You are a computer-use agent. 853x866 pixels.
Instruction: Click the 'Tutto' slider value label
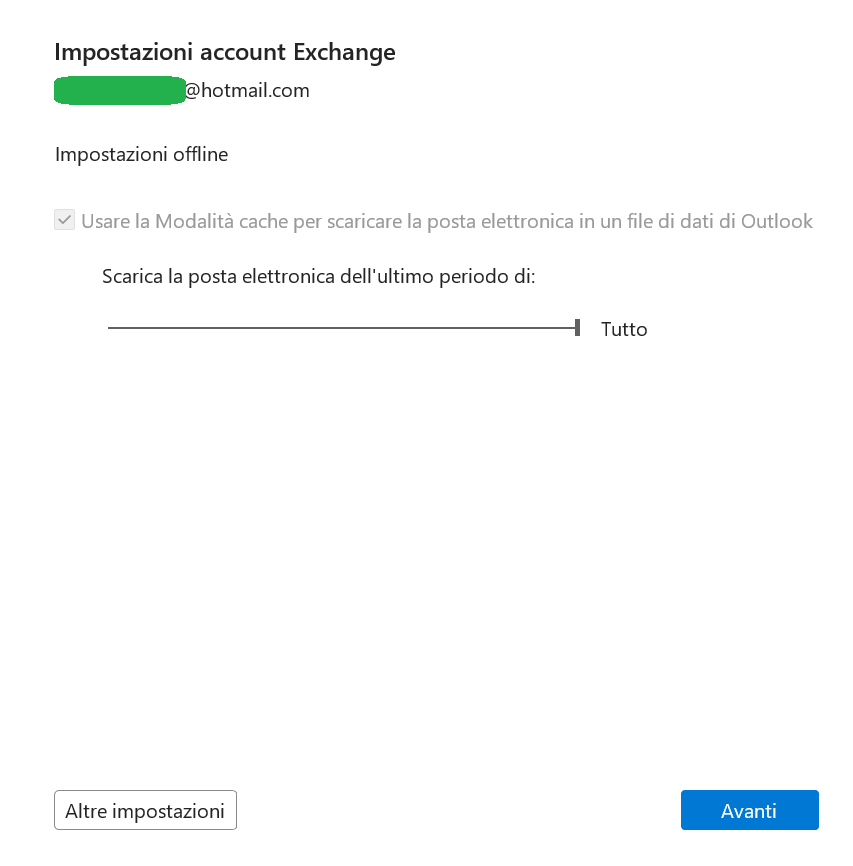tap(624, 329)
